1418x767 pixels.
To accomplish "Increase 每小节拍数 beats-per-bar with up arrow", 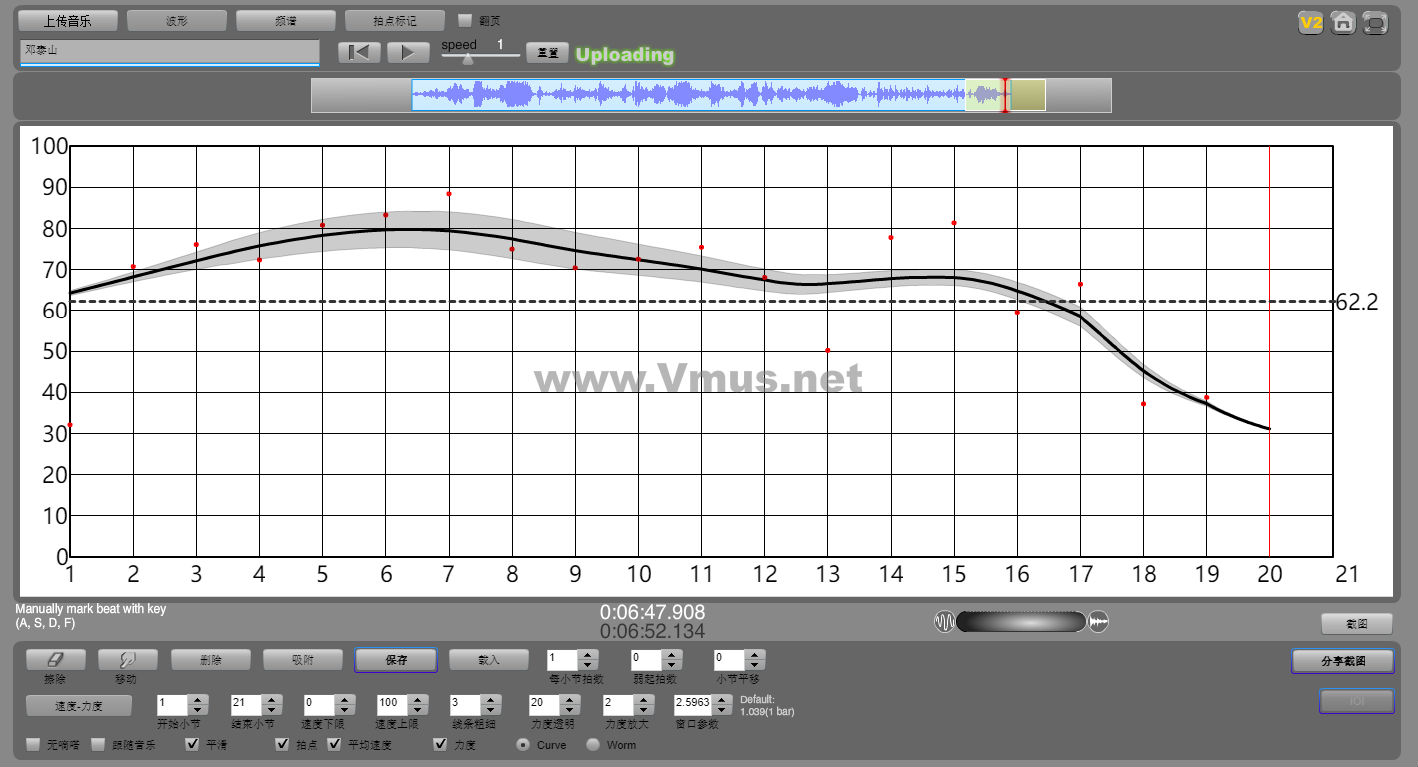I will click(x=588, y=655).
